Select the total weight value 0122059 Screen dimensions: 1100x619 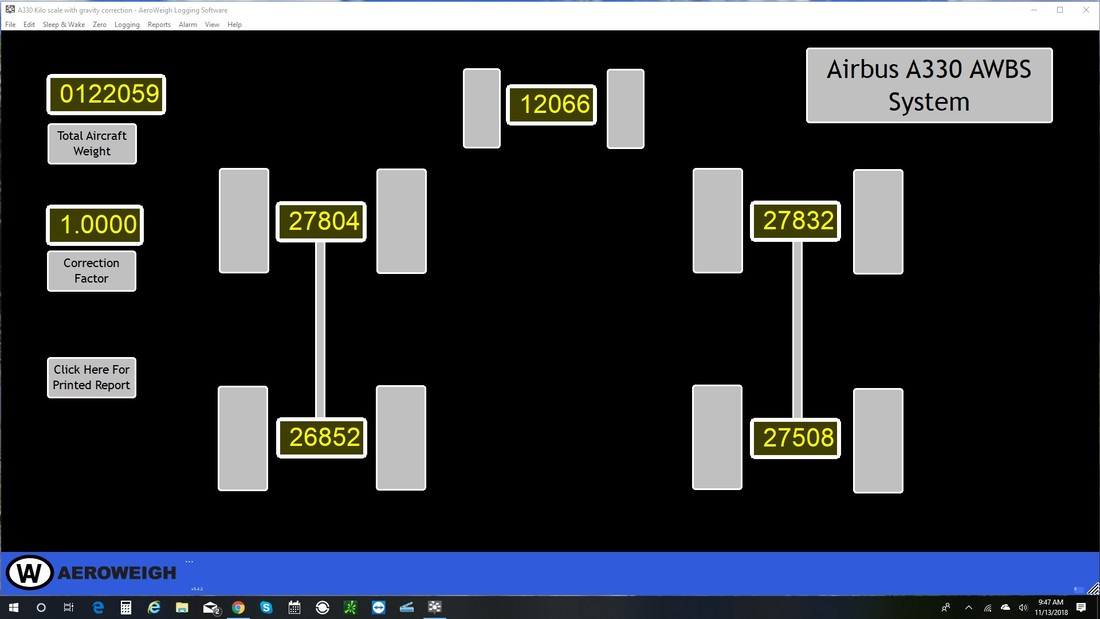coord(107,94)
